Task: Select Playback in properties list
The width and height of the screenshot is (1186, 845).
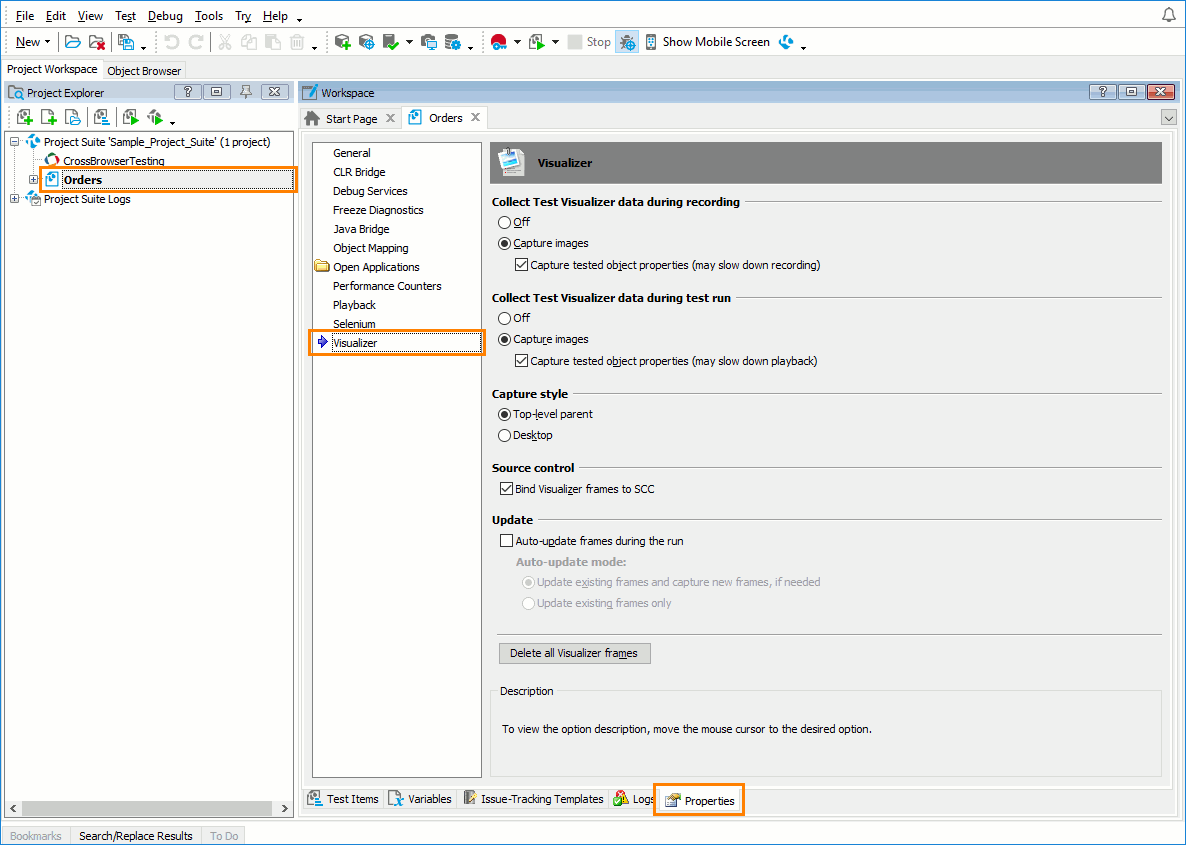Action: tap(354, 305)
